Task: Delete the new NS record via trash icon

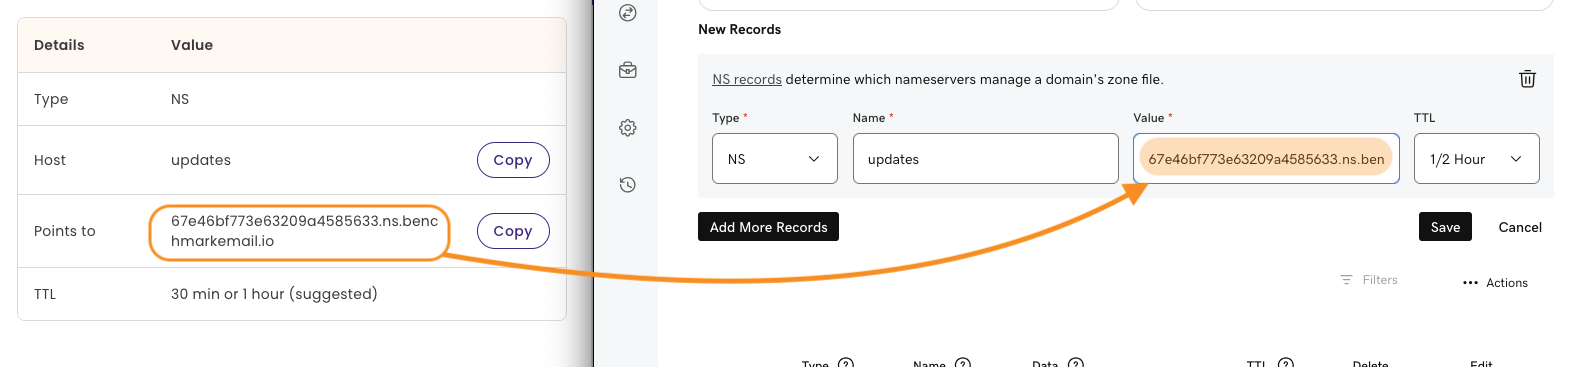Action: (x=1527, y=79)
